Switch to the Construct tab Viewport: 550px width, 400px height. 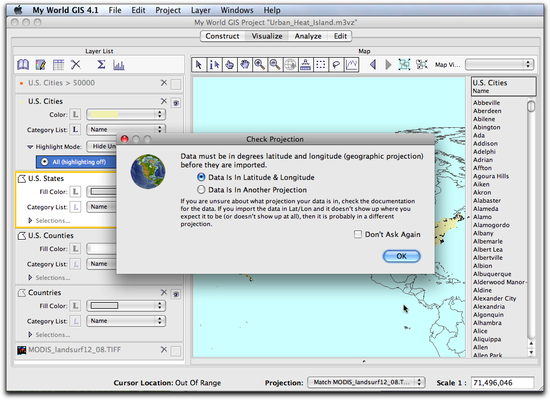point(222,36)
